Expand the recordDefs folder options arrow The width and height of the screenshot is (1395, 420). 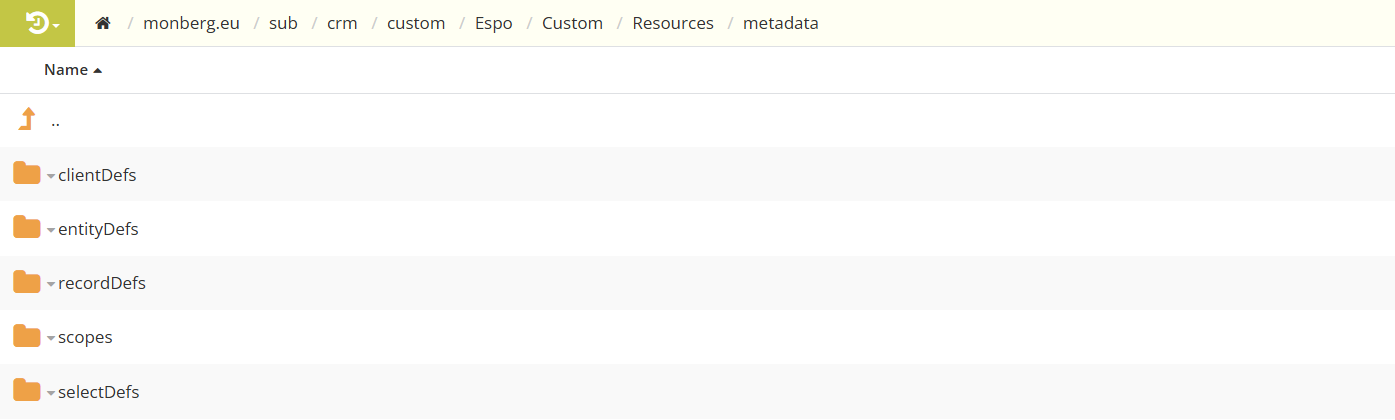click(x=50, y=284)
